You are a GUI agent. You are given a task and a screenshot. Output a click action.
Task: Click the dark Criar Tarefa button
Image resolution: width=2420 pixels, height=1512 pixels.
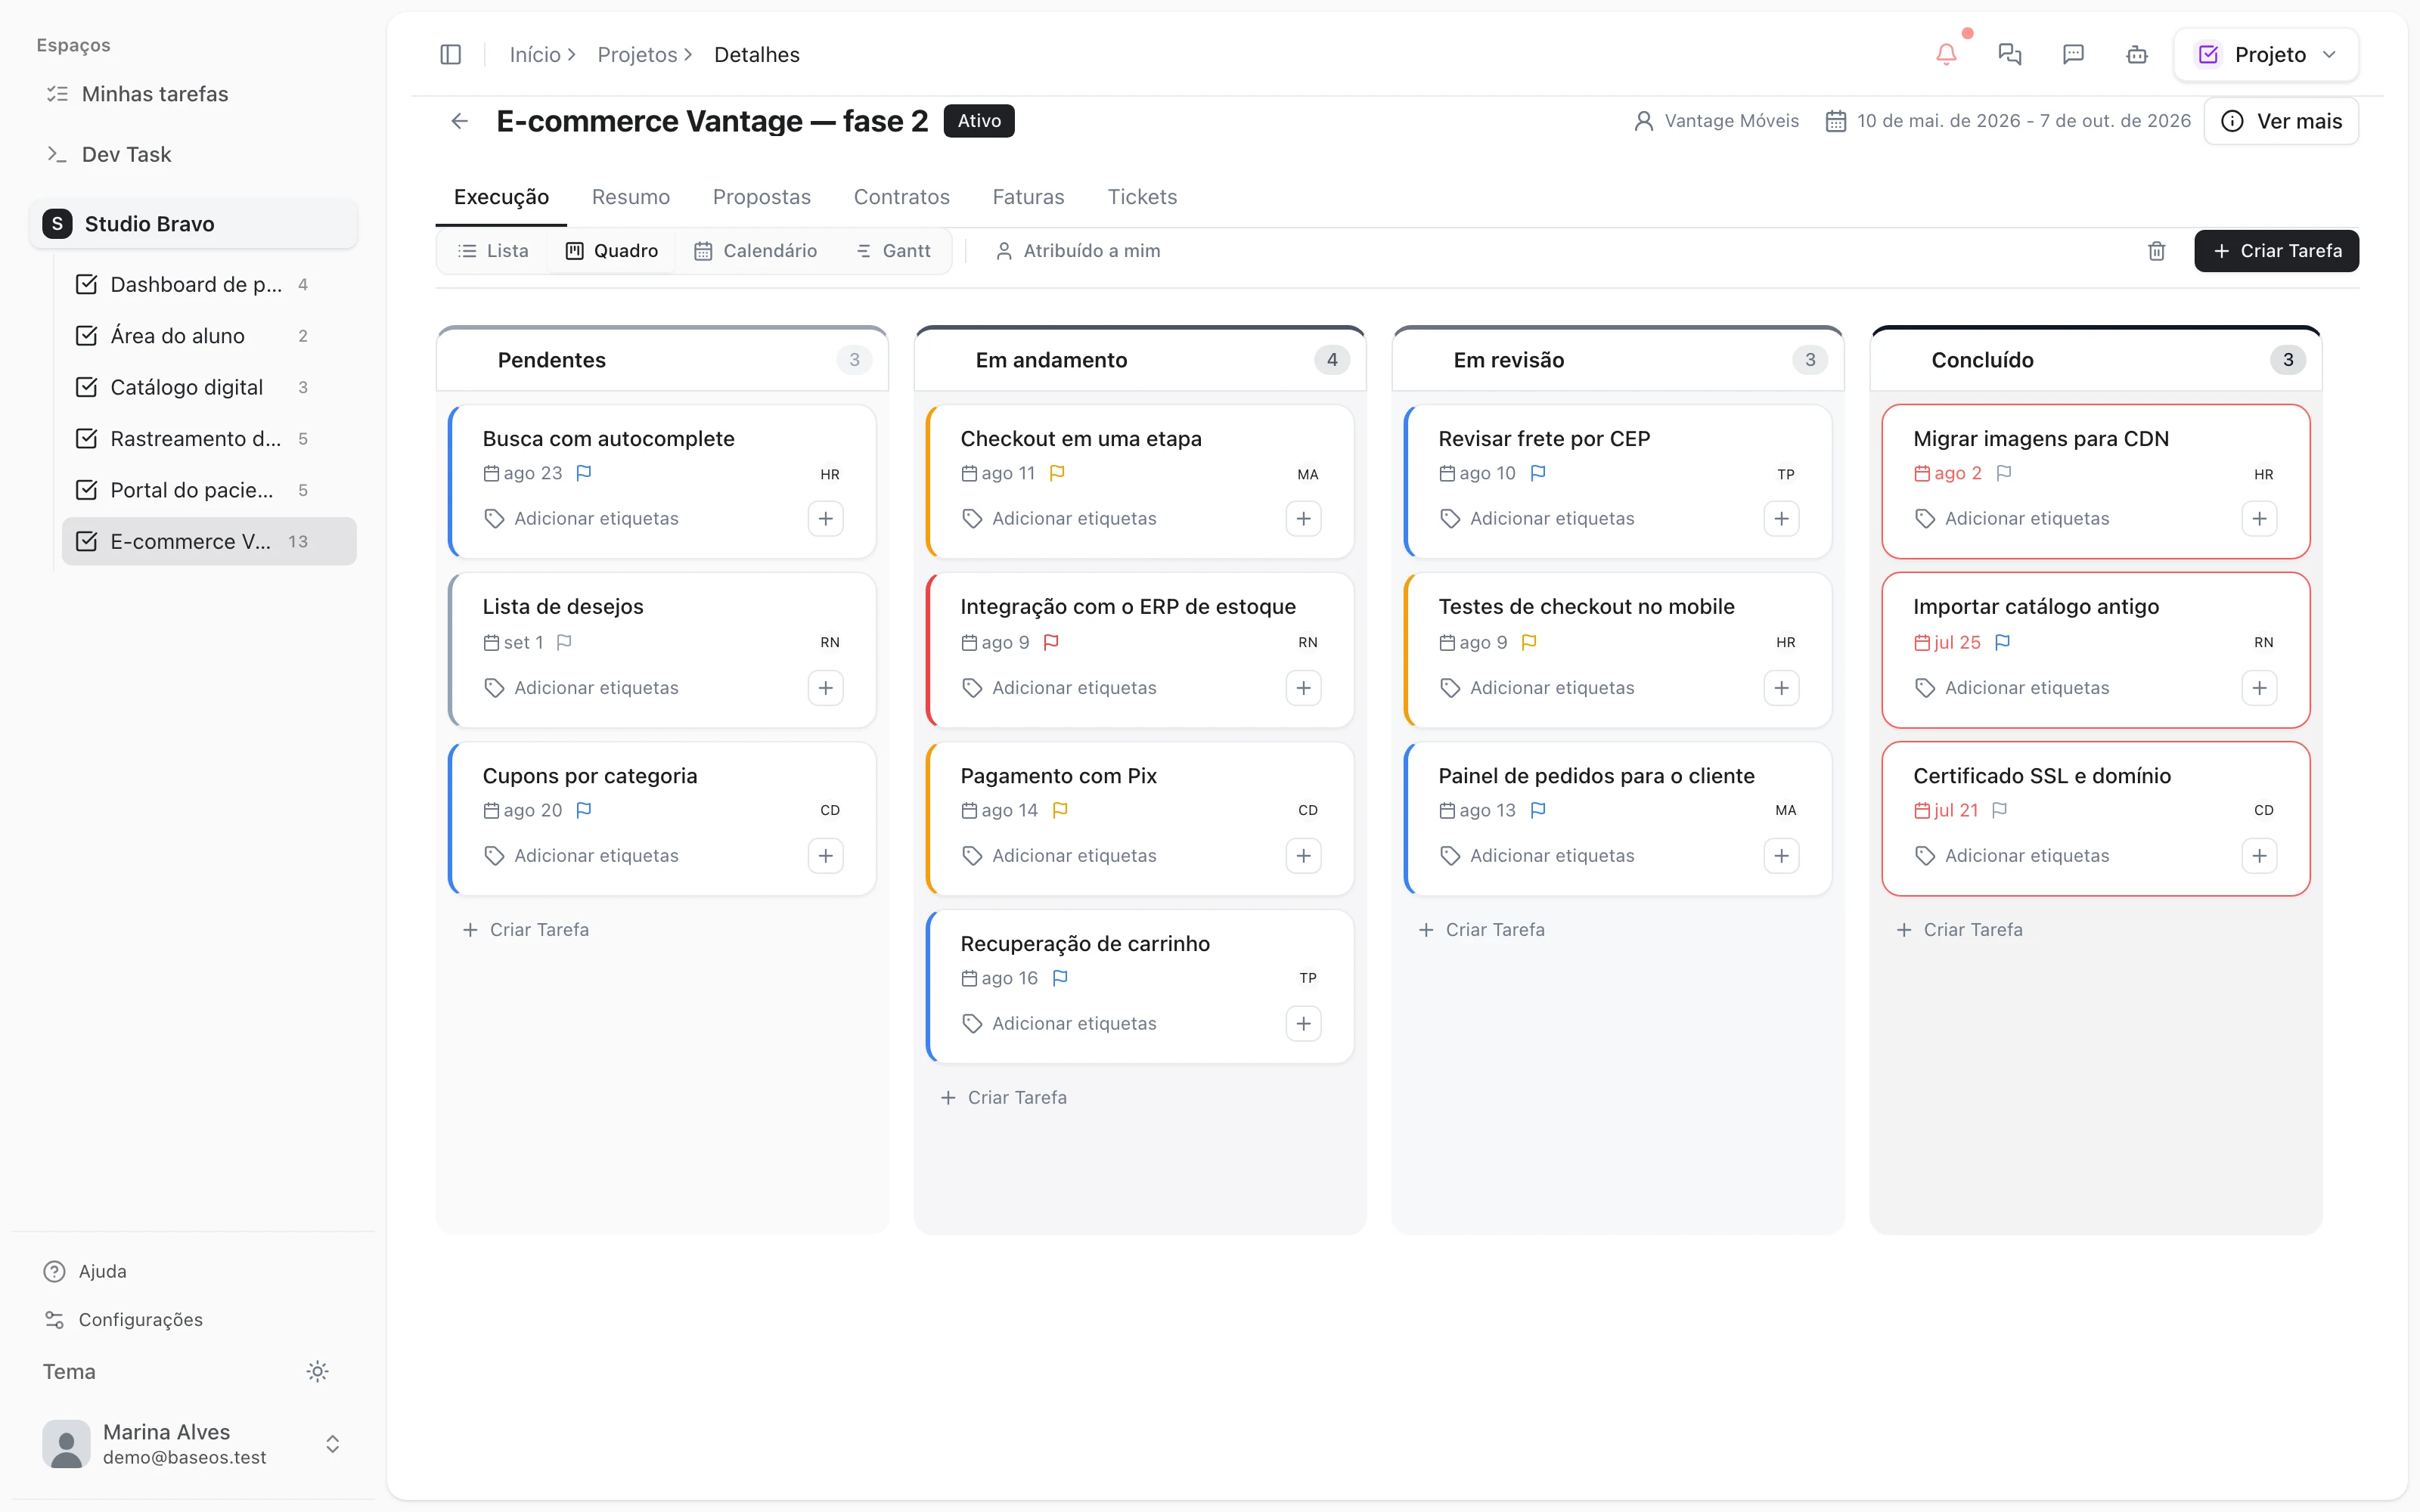point(2276,251)
